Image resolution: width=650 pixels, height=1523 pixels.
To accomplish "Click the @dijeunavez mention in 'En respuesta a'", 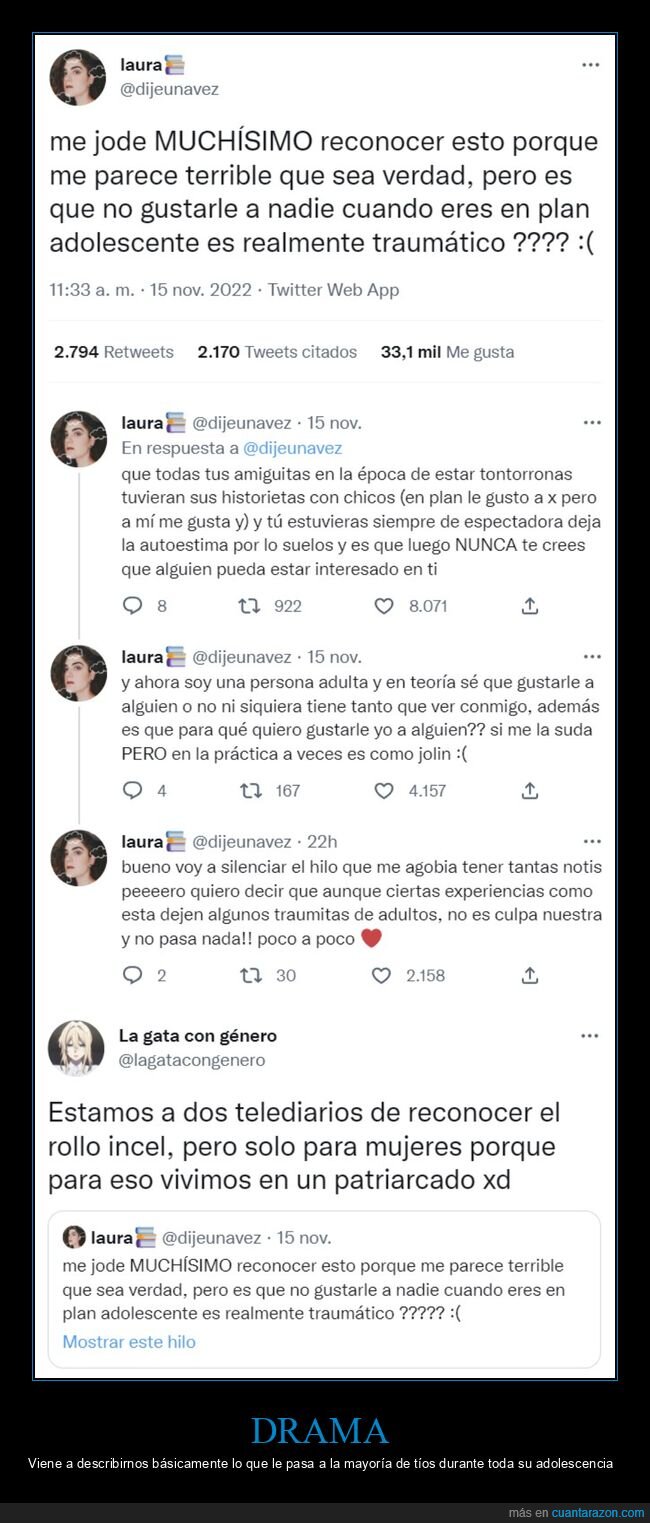I will pyautogui.click(x=290, y=448).
